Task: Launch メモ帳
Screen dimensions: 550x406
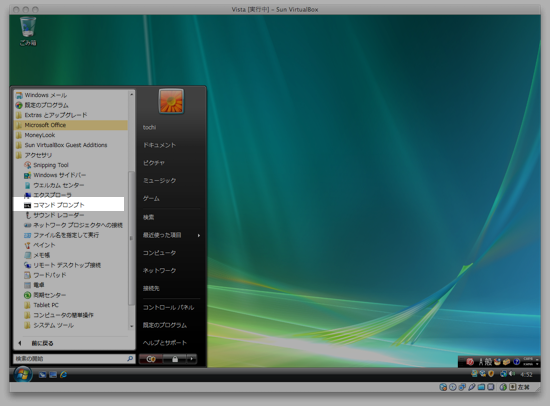Action: coord(71,255)
